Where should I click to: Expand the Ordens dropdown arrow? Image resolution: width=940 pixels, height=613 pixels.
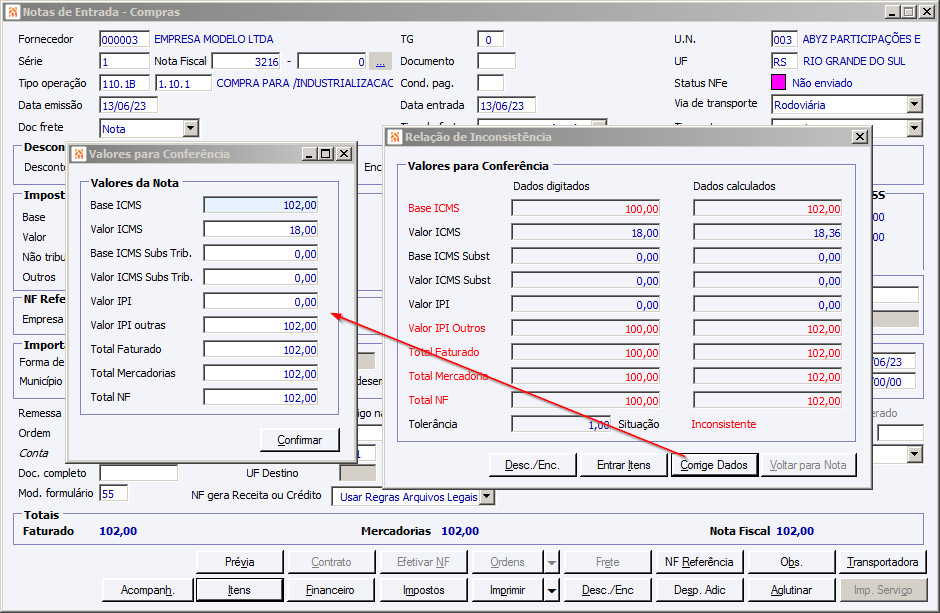click(x=552, y=562)
